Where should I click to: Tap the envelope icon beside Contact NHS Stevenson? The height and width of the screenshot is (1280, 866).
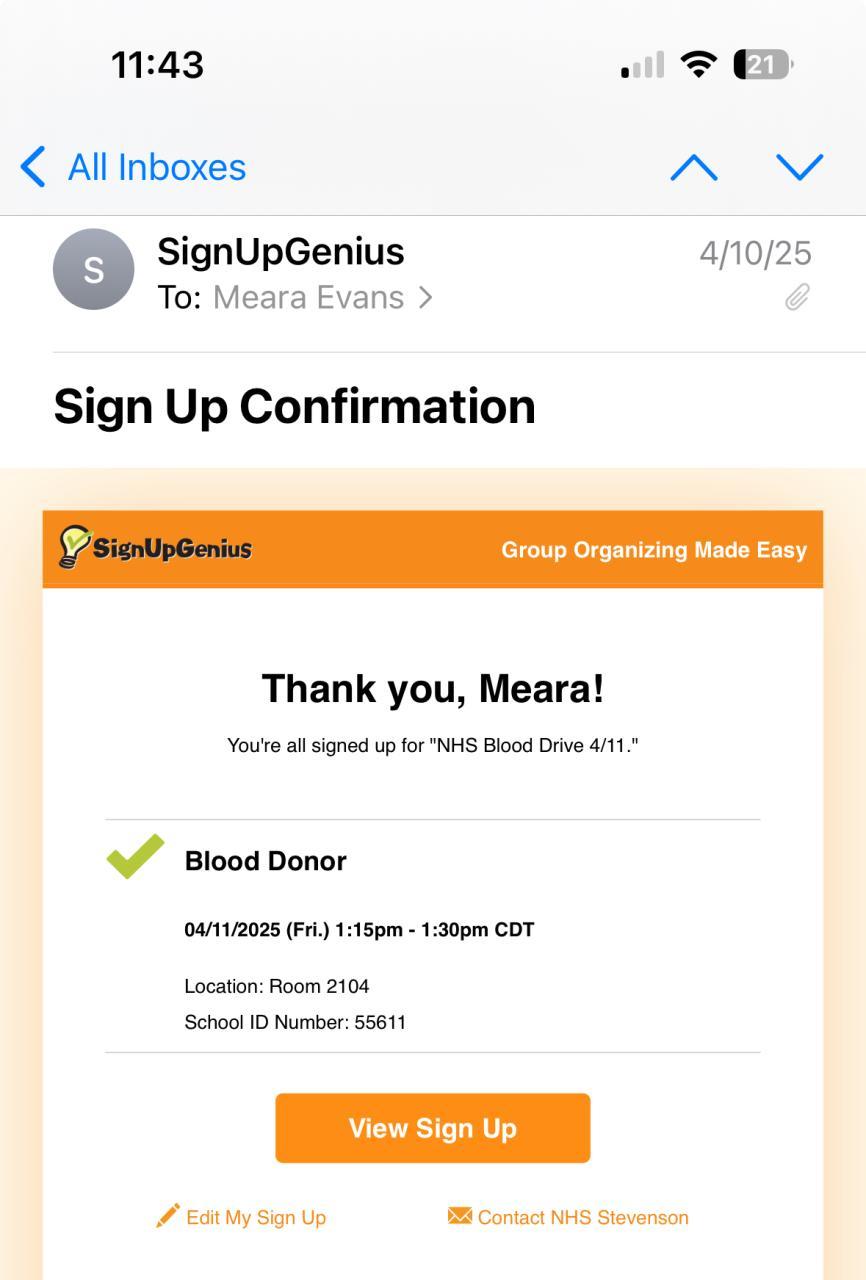[459, 1215]
